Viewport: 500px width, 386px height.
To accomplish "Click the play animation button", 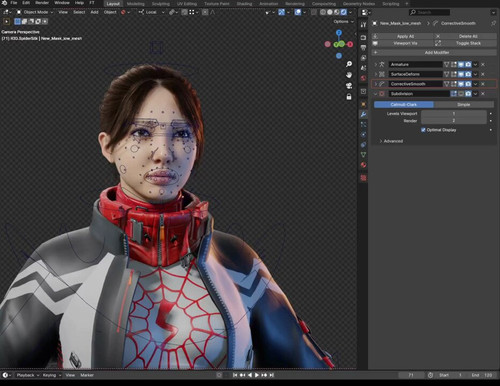I will (x=257, y=375).
